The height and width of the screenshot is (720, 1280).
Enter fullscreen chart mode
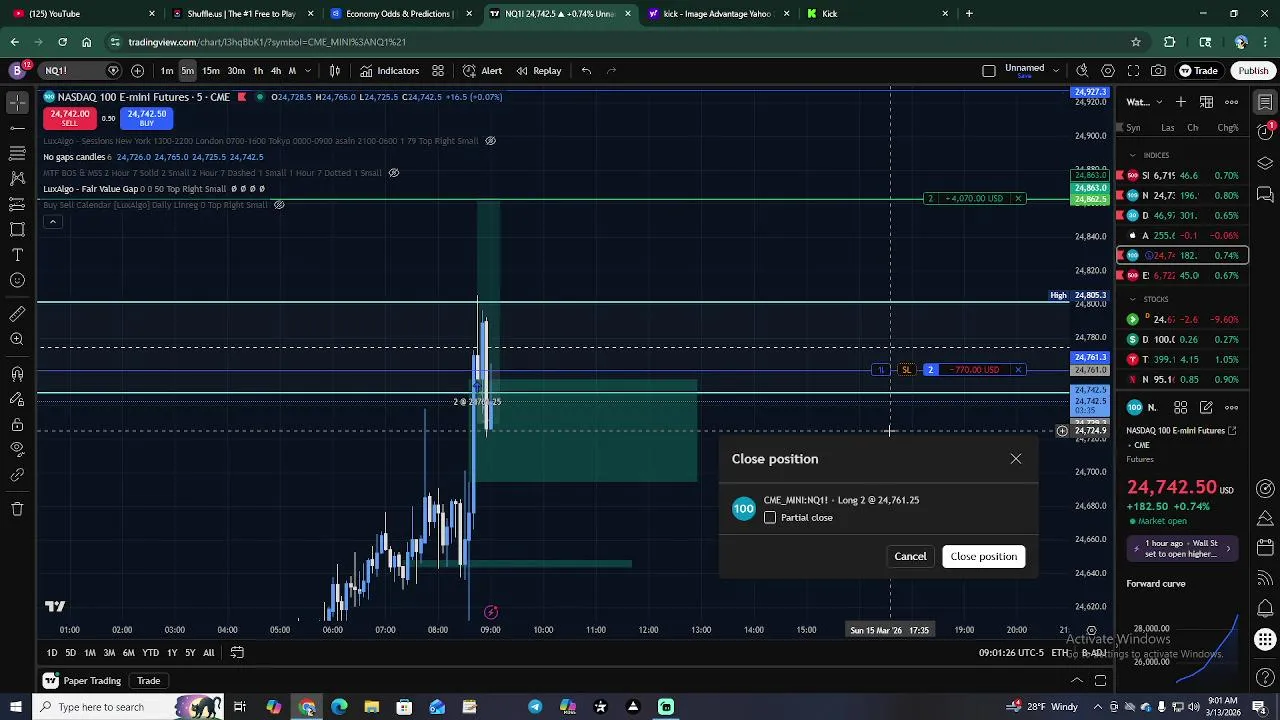coord(1133,71)
